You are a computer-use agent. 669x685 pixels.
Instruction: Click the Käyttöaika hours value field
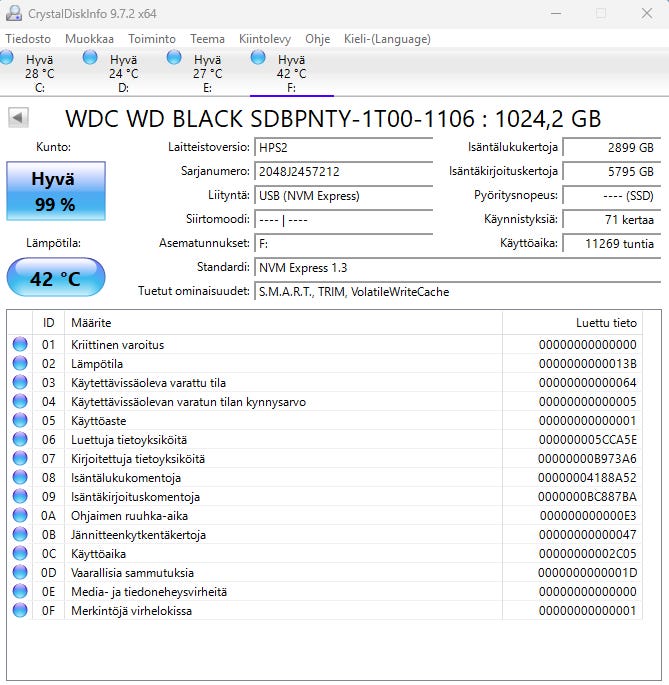[x=609, y=243]
